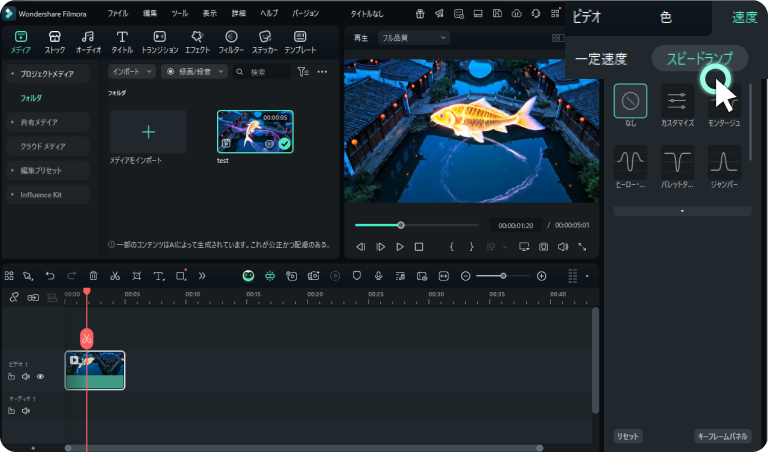
Task: Open the ツール menu
Action: [x=179, y=14]
